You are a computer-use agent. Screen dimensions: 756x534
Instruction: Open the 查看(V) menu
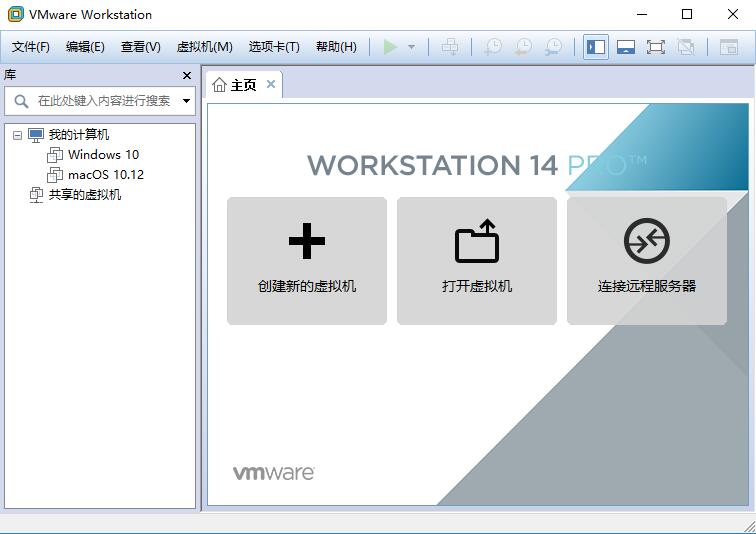point(140,47)
